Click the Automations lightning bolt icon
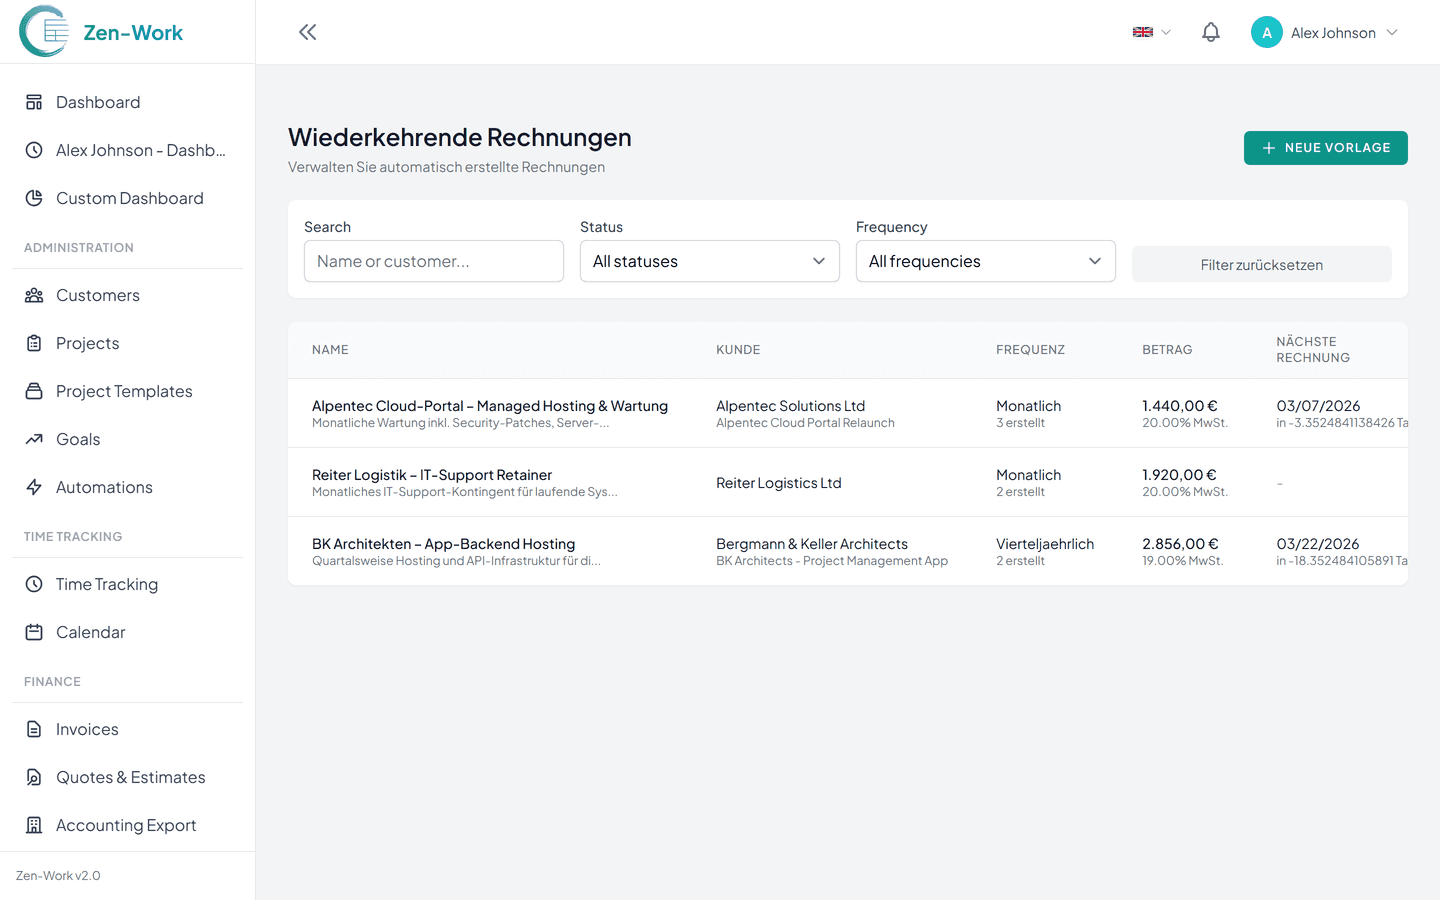 [x=33, y=487]
